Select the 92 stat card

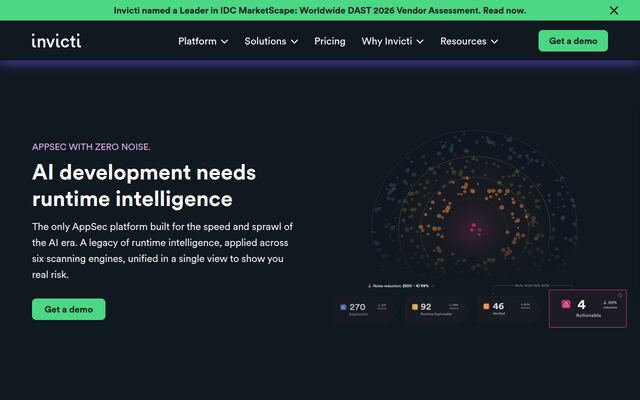(x=436, y=309)
